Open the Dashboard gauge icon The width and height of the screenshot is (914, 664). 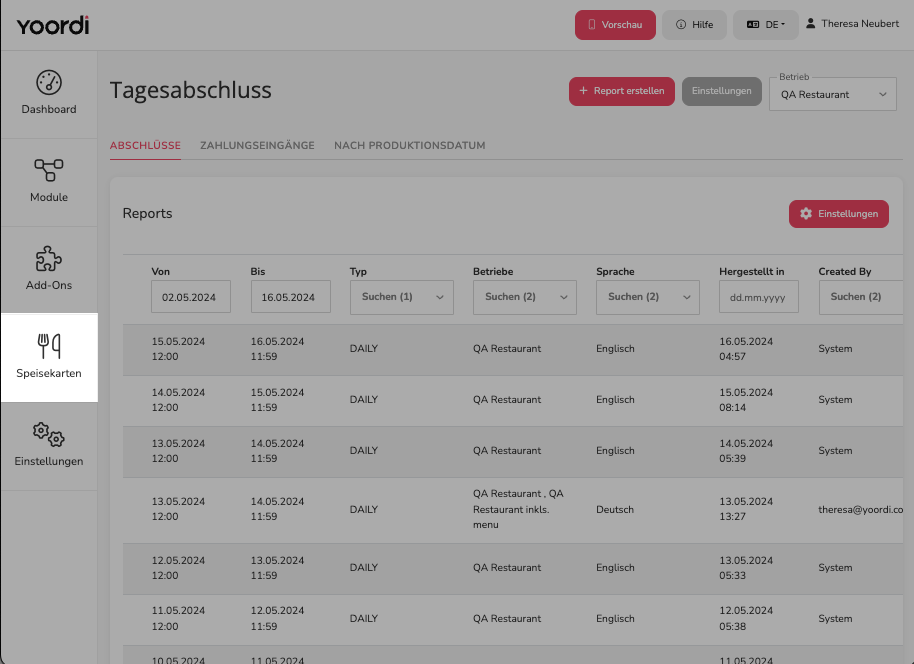(x=49, y=83)
